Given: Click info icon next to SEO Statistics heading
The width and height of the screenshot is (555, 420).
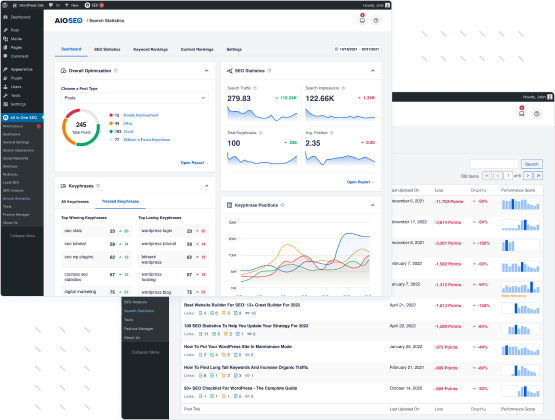Looking at the screenshot, I should coord(269,71).
